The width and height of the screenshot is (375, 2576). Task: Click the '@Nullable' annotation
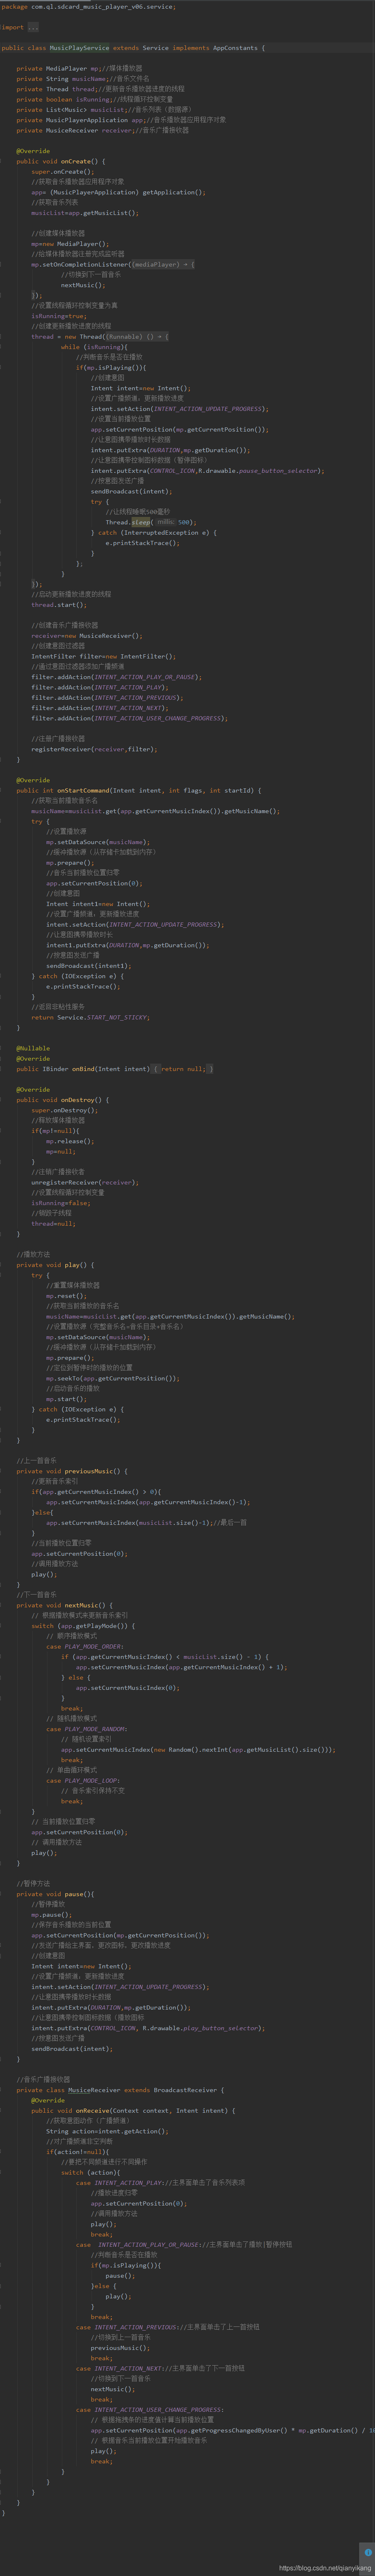tap(33, 1048)
